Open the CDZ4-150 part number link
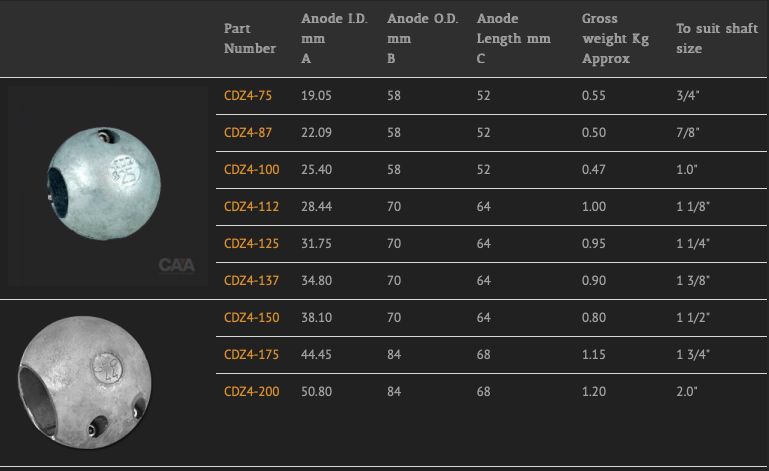Image resolution: width=769 pixels, height=471 pixels. (252, 318)
